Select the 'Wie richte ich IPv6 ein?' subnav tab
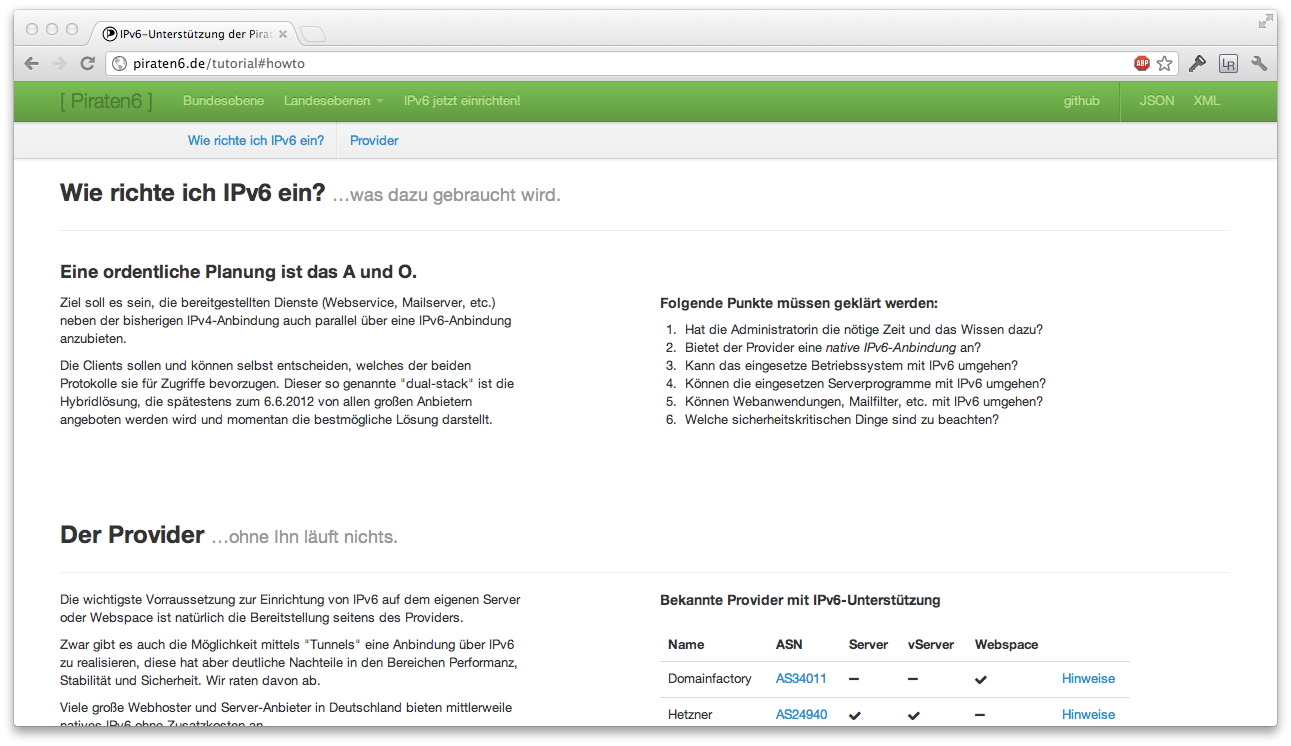The width and height of the screenshot is (1291, 746). [256, 141]
